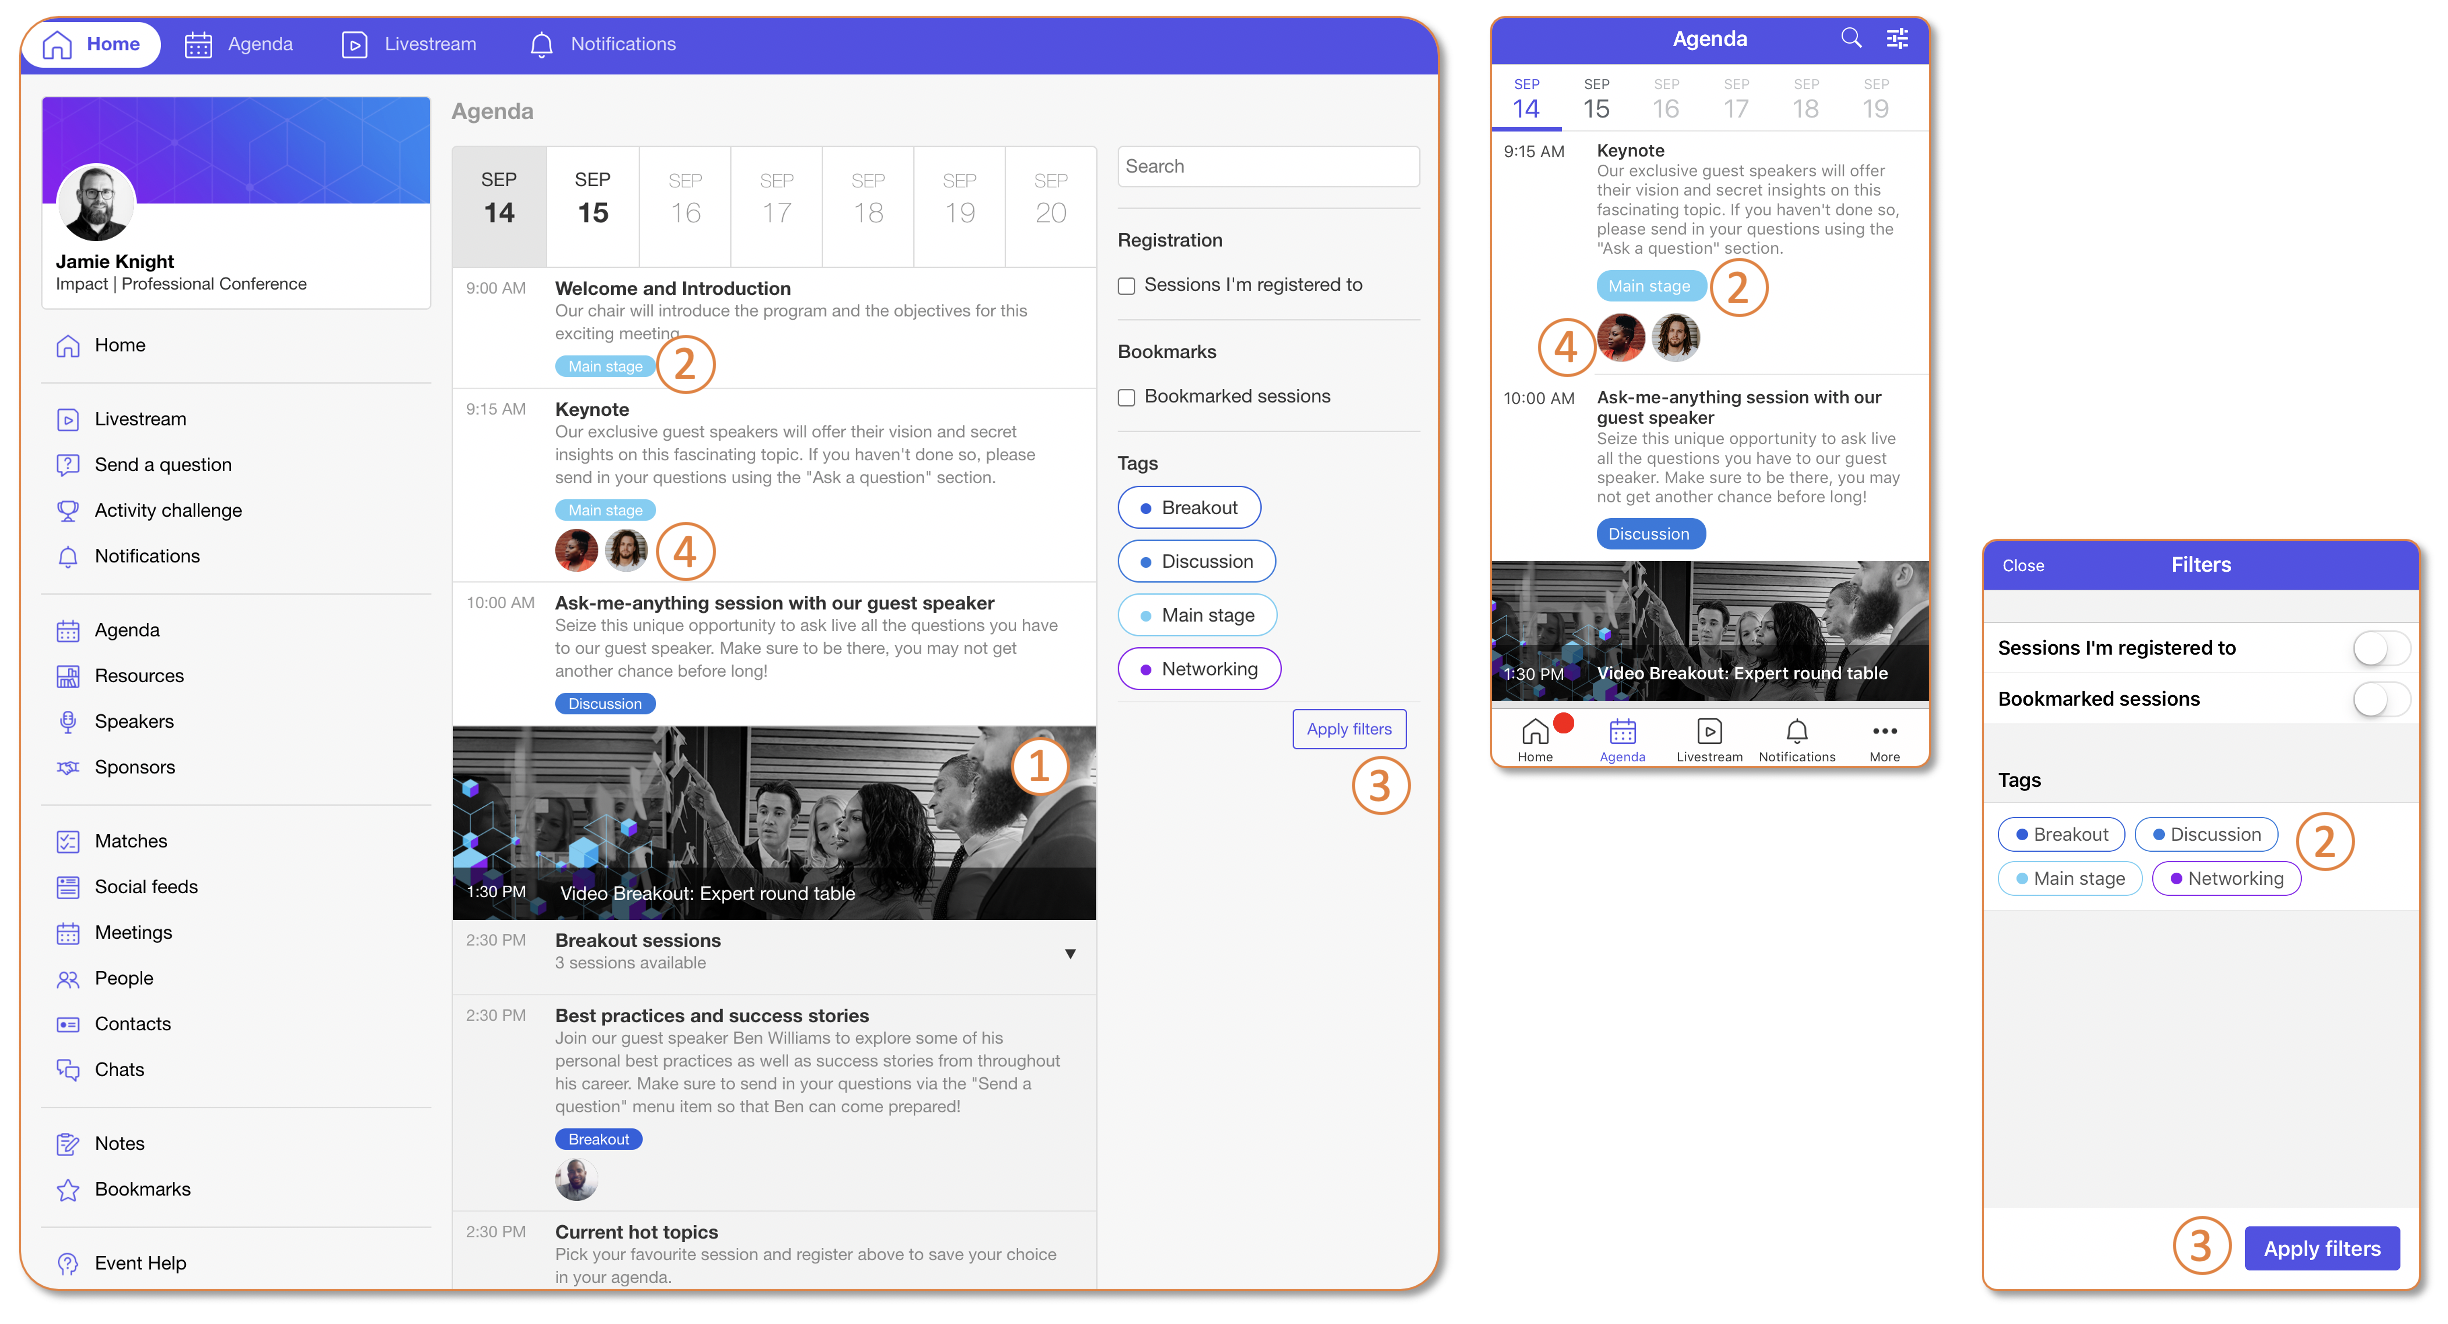Tap the search icon in the mobile Agenda header
This screenshot has width=2448, height=1324.
click(1851, 38)
